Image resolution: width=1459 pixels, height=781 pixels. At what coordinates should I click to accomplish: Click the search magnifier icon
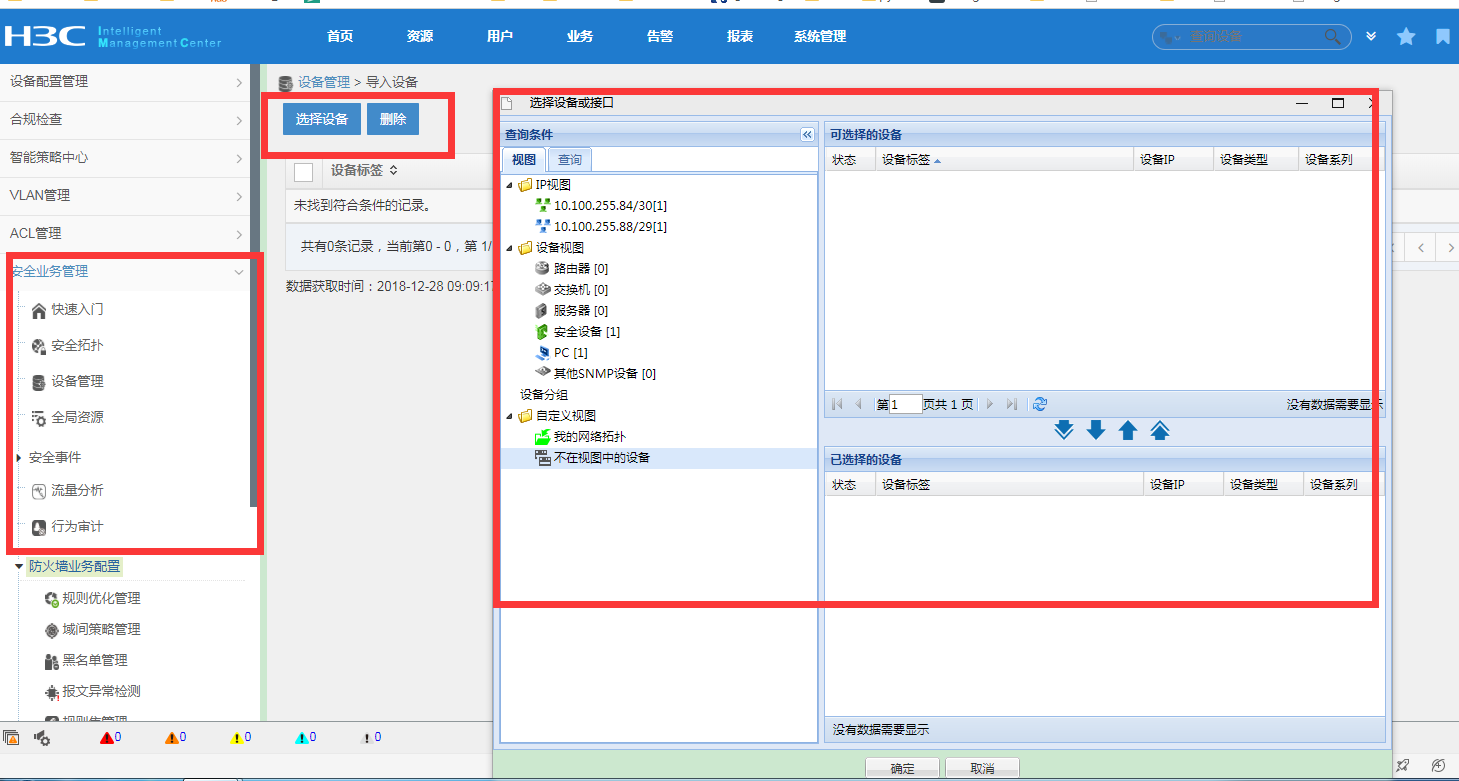(1333, 36)
